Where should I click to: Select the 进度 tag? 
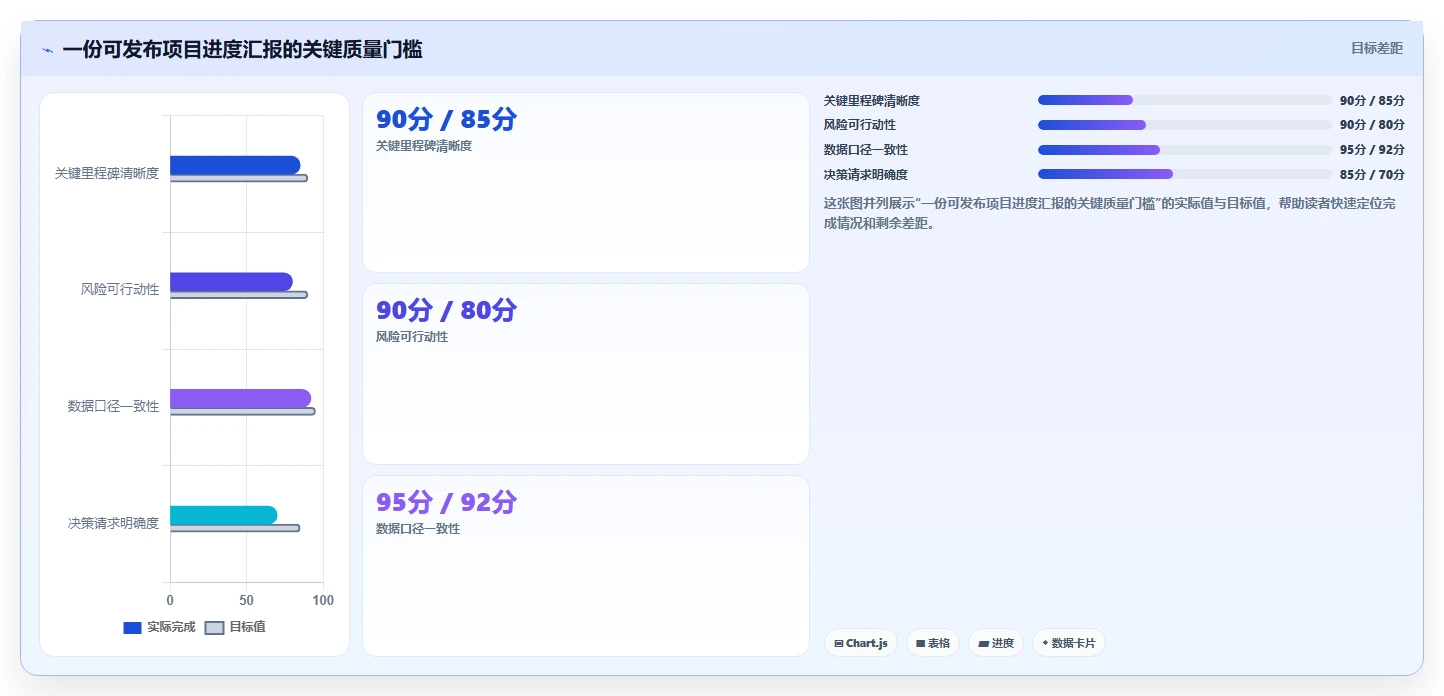(x=996, y=643)
